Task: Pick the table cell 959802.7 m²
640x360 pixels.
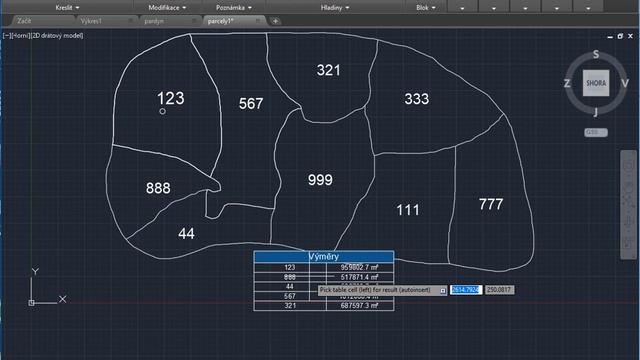Action: coord(360,267)
